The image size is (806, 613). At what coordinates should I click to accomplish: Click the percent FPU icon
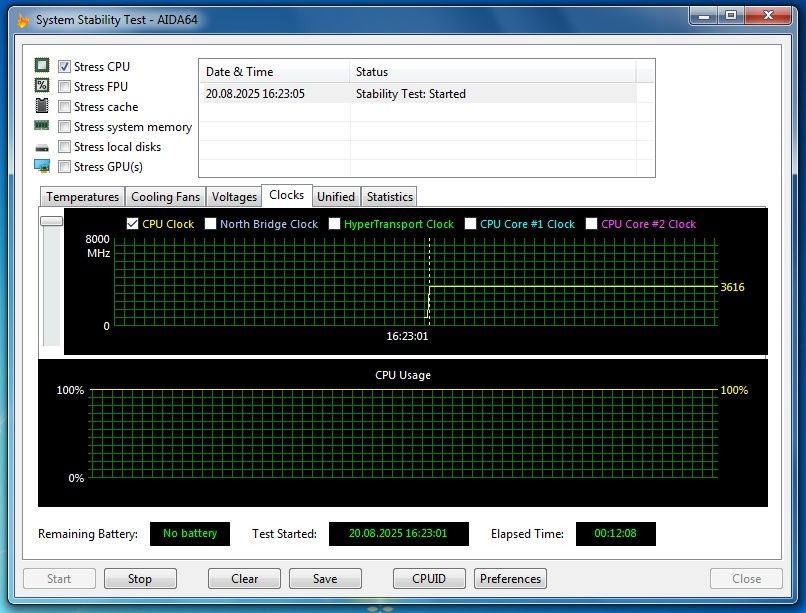(42, 85)
